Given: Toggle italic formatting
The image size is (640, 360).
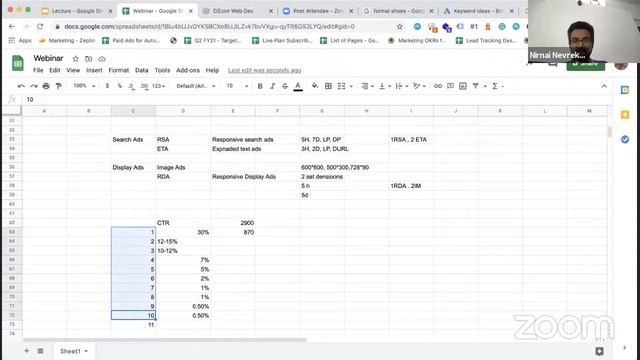Looking at the screenshot, I should coord(272,86).
